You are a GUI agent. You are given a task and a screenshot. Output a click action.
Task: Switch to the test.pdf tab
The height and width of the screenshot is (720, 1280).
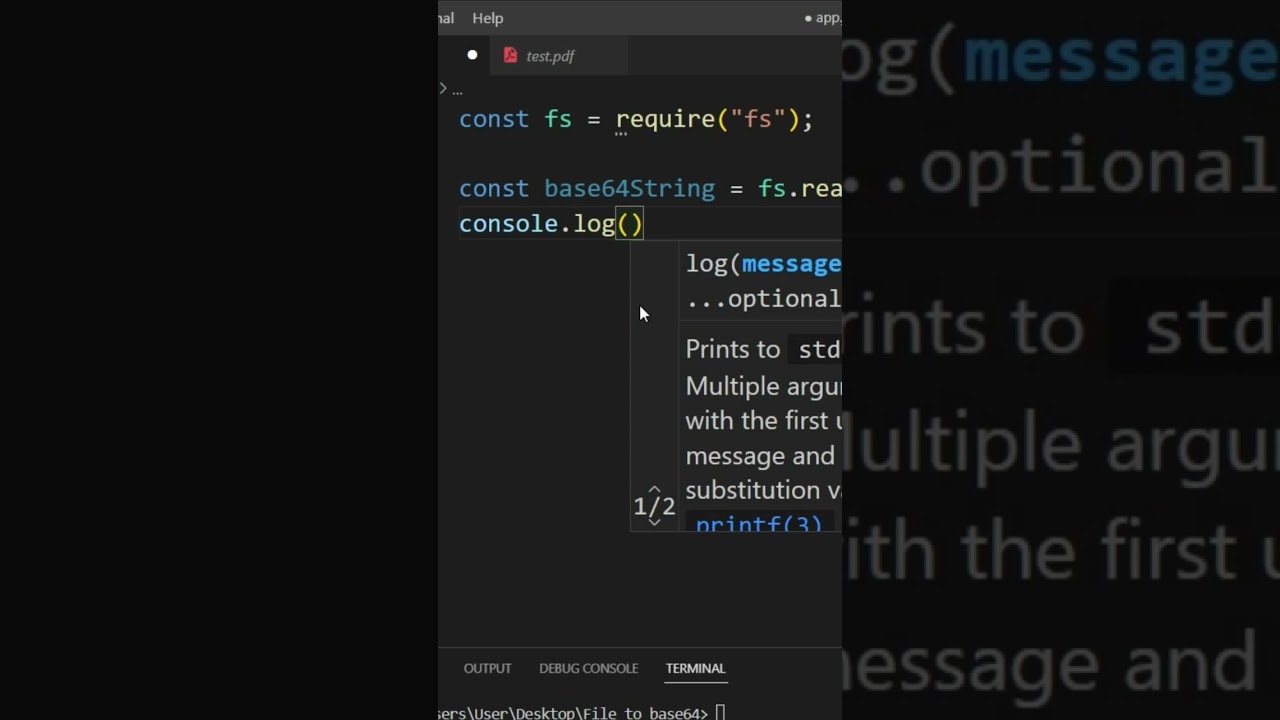coord(559,56)
